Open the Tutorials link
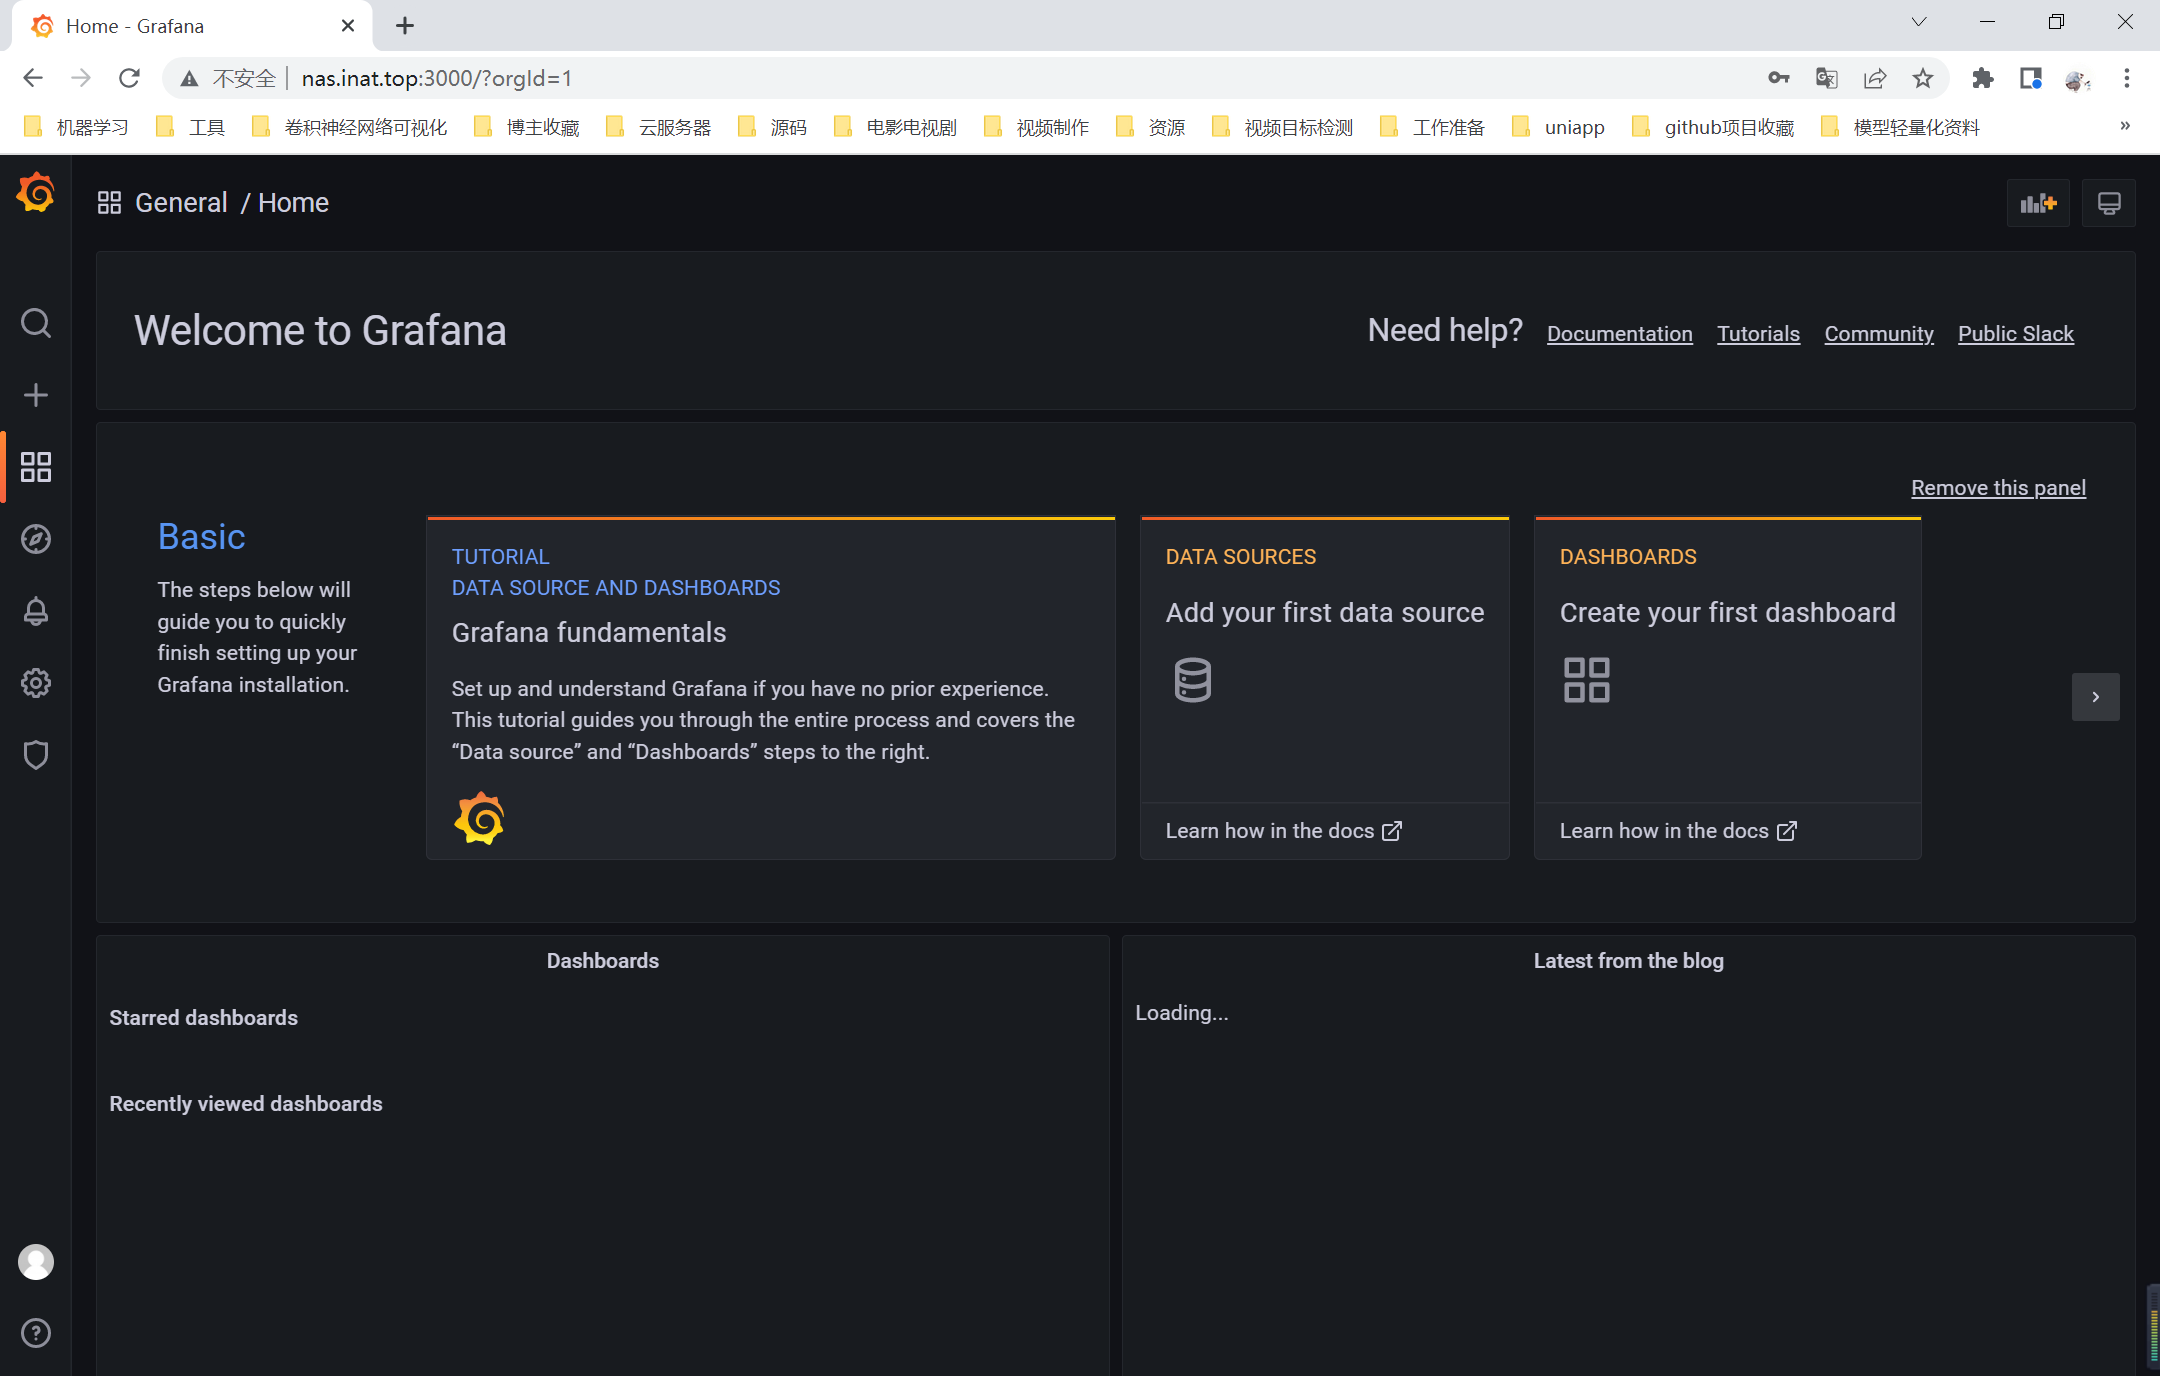The image size is (2160, 1376). 1758,333
